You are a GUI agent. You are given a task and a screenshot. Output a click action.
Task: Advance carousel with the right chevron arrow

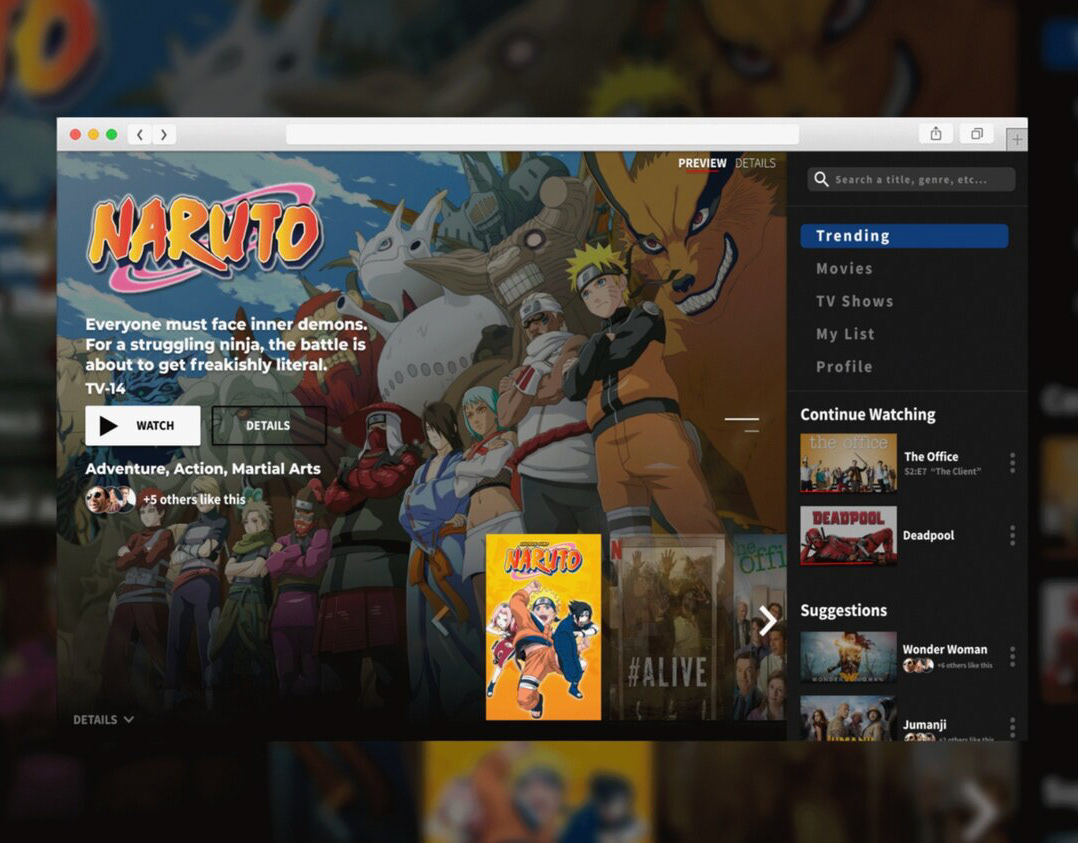click(x=767, y=621)
